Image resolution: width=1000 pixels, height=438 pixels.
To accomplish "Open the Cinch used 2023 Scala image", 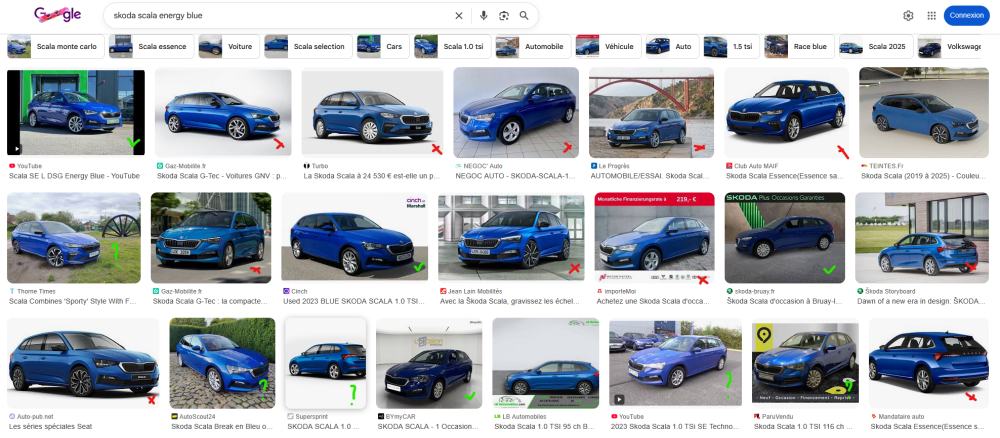I will [x=355, y=238].
